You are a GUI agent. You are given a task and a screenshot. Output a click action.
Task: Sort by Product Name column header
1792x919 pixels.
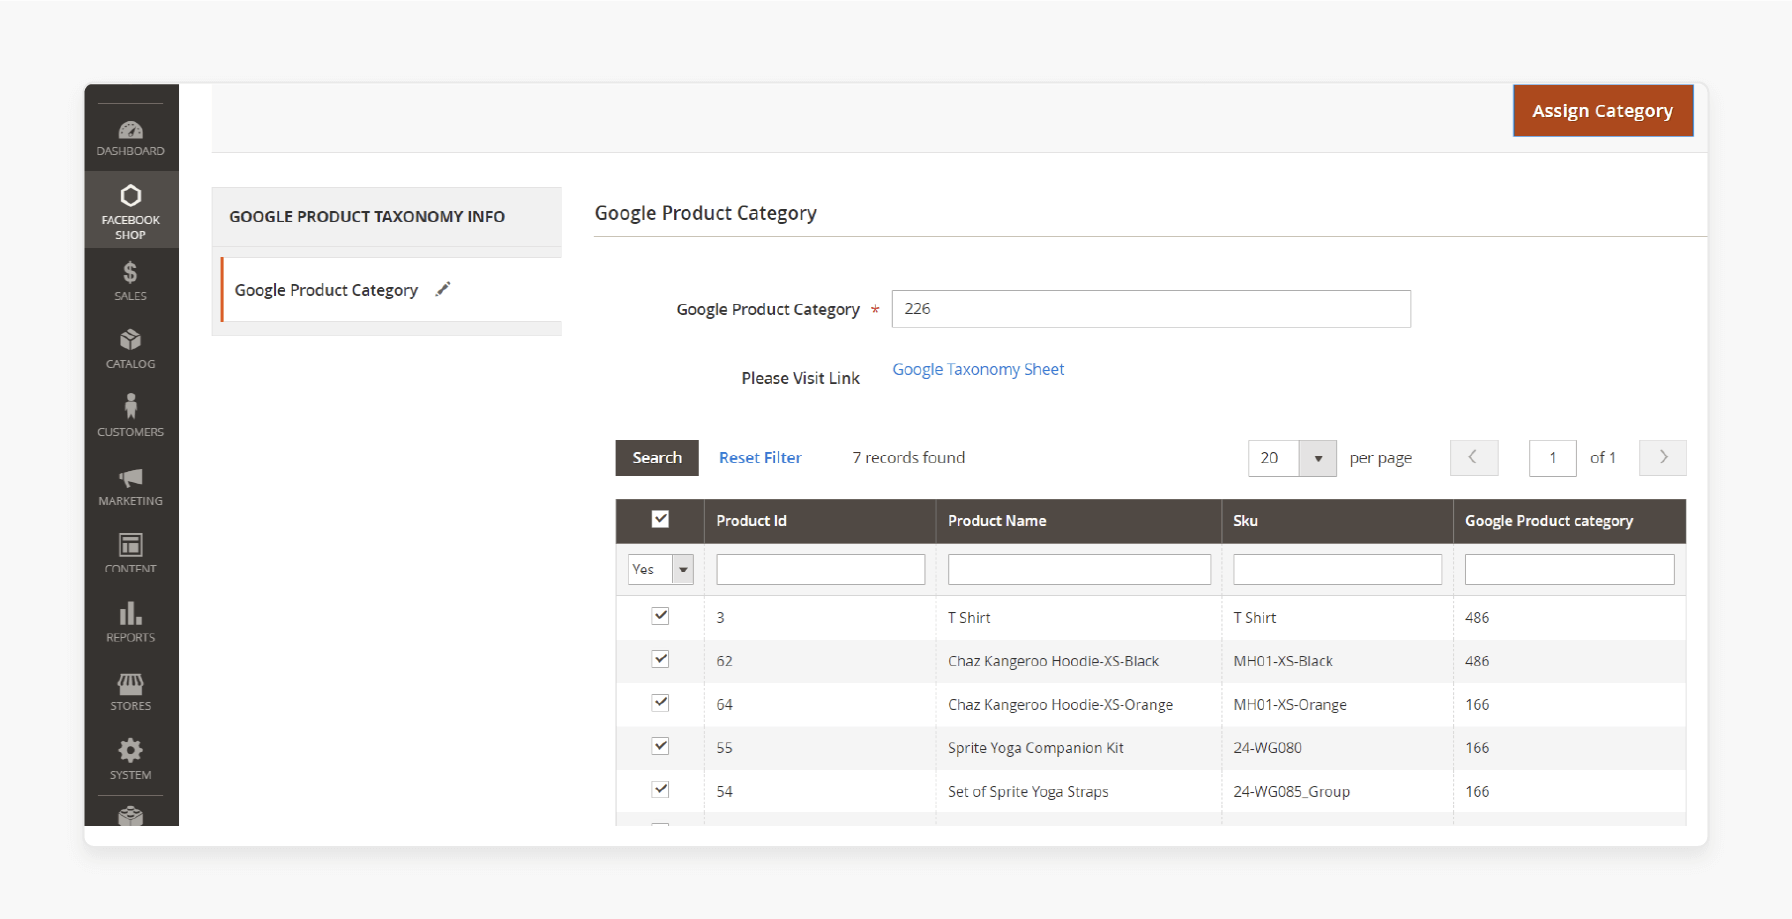(x=1079, y=521)
